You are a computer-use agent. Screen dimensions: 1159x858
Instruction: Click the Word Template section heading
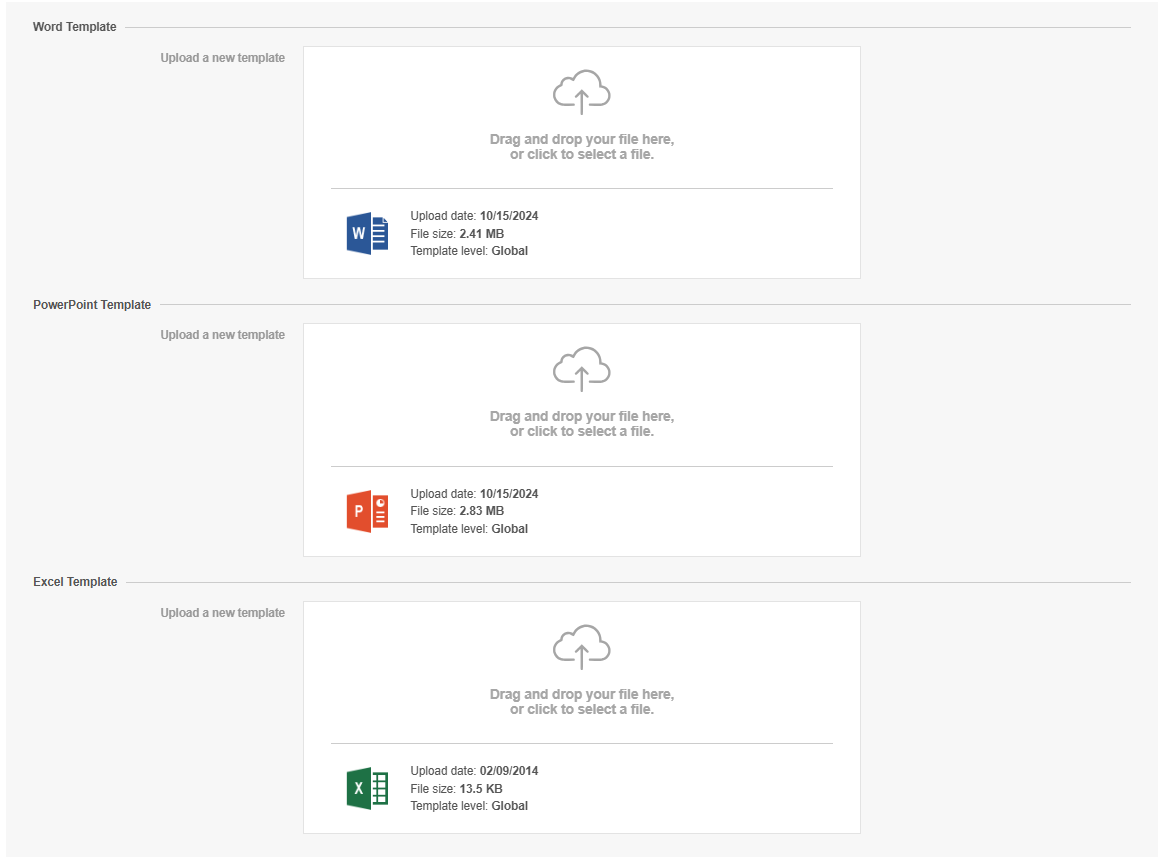point(75,27)
